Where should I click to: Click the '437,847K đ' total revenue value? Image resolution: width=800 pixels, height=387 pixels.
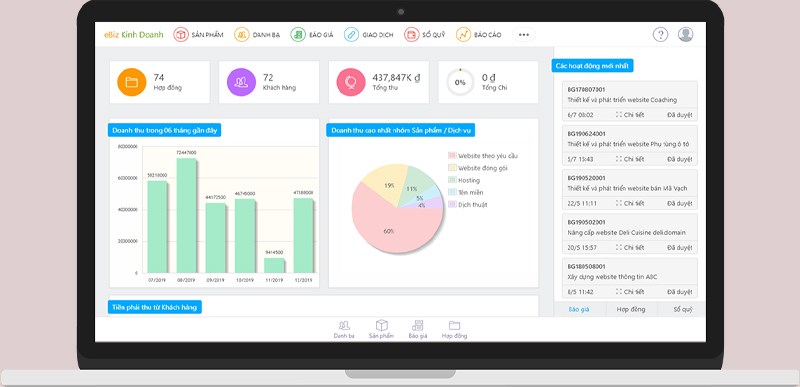pos(396,78)
